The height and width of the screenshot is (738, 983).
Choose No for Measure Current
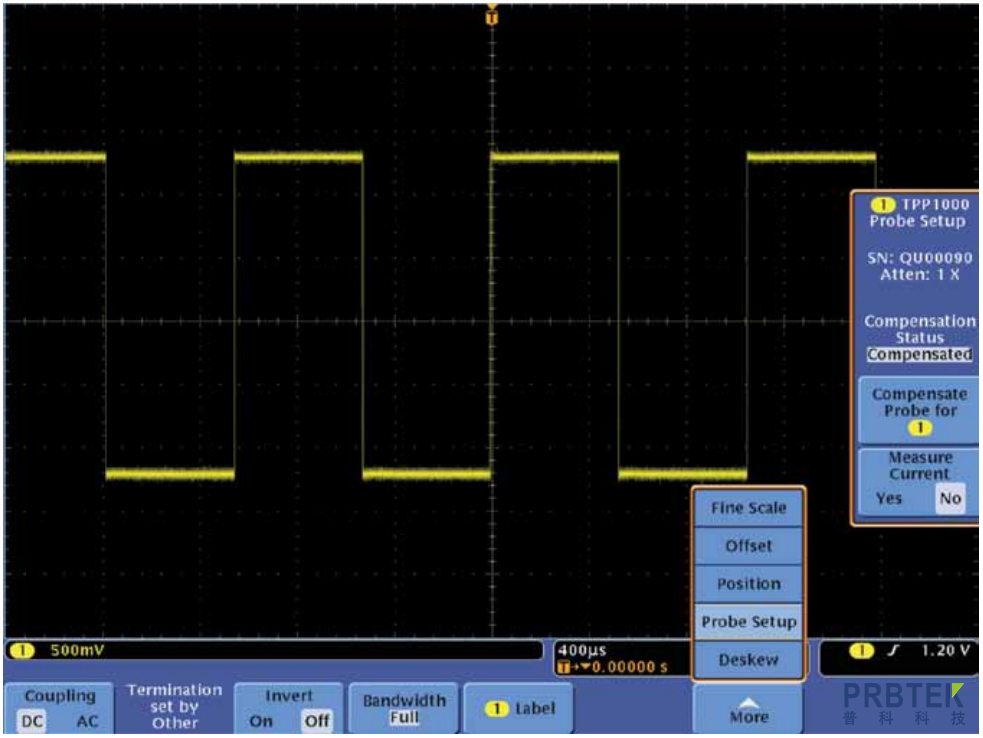[950, 498]
